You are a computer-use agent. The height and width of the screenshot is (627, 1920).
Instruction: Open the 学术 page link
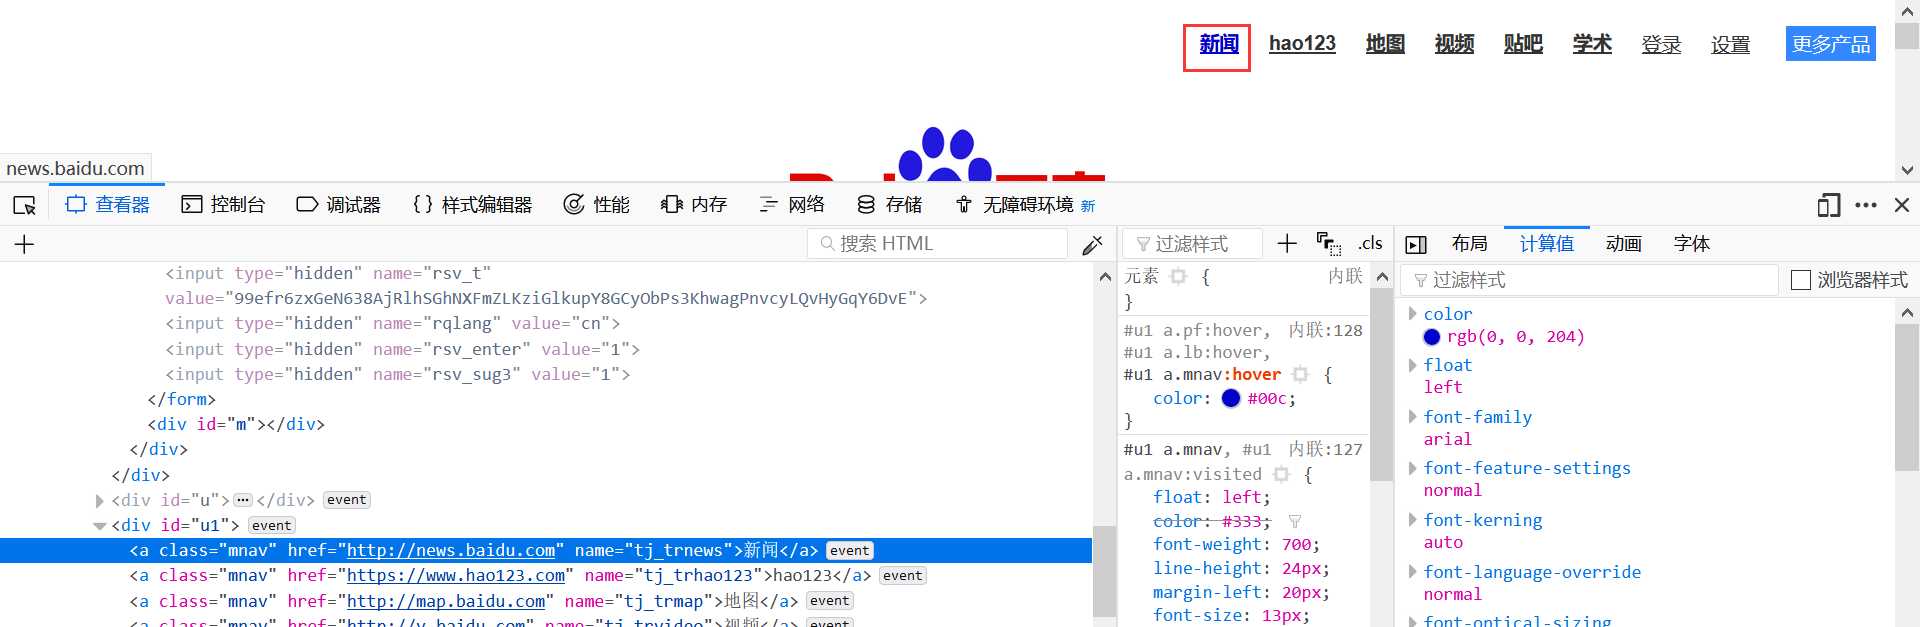tap(1592, 44)
